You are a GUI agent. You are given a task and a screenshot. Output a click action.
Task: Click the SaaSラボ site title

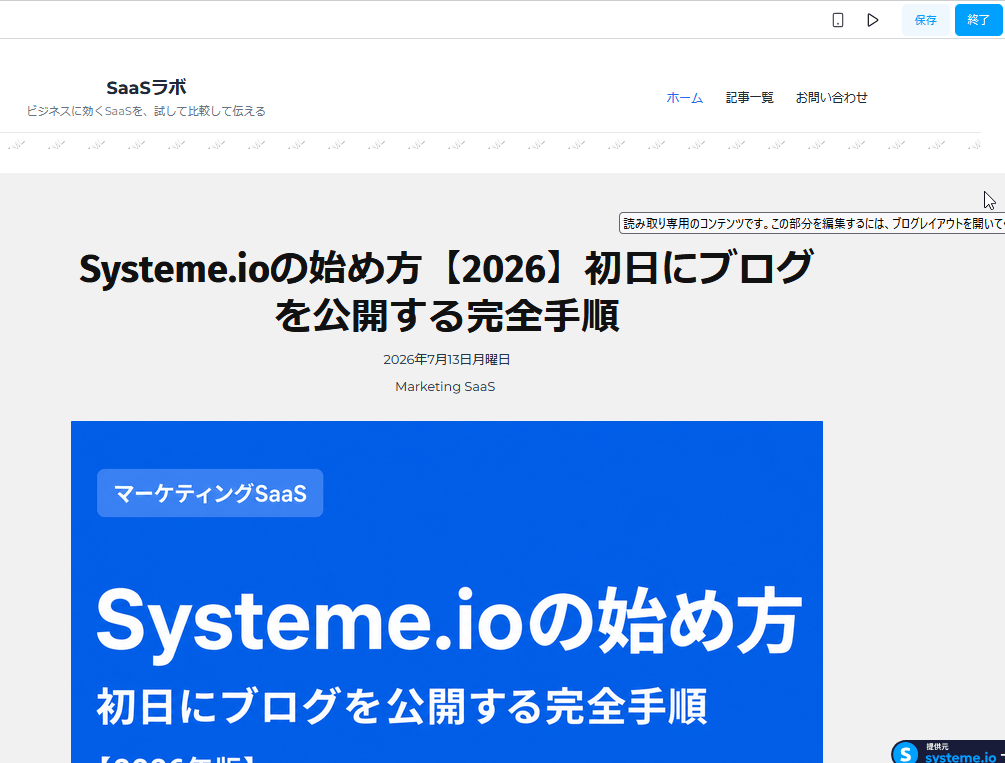(146, 87)
